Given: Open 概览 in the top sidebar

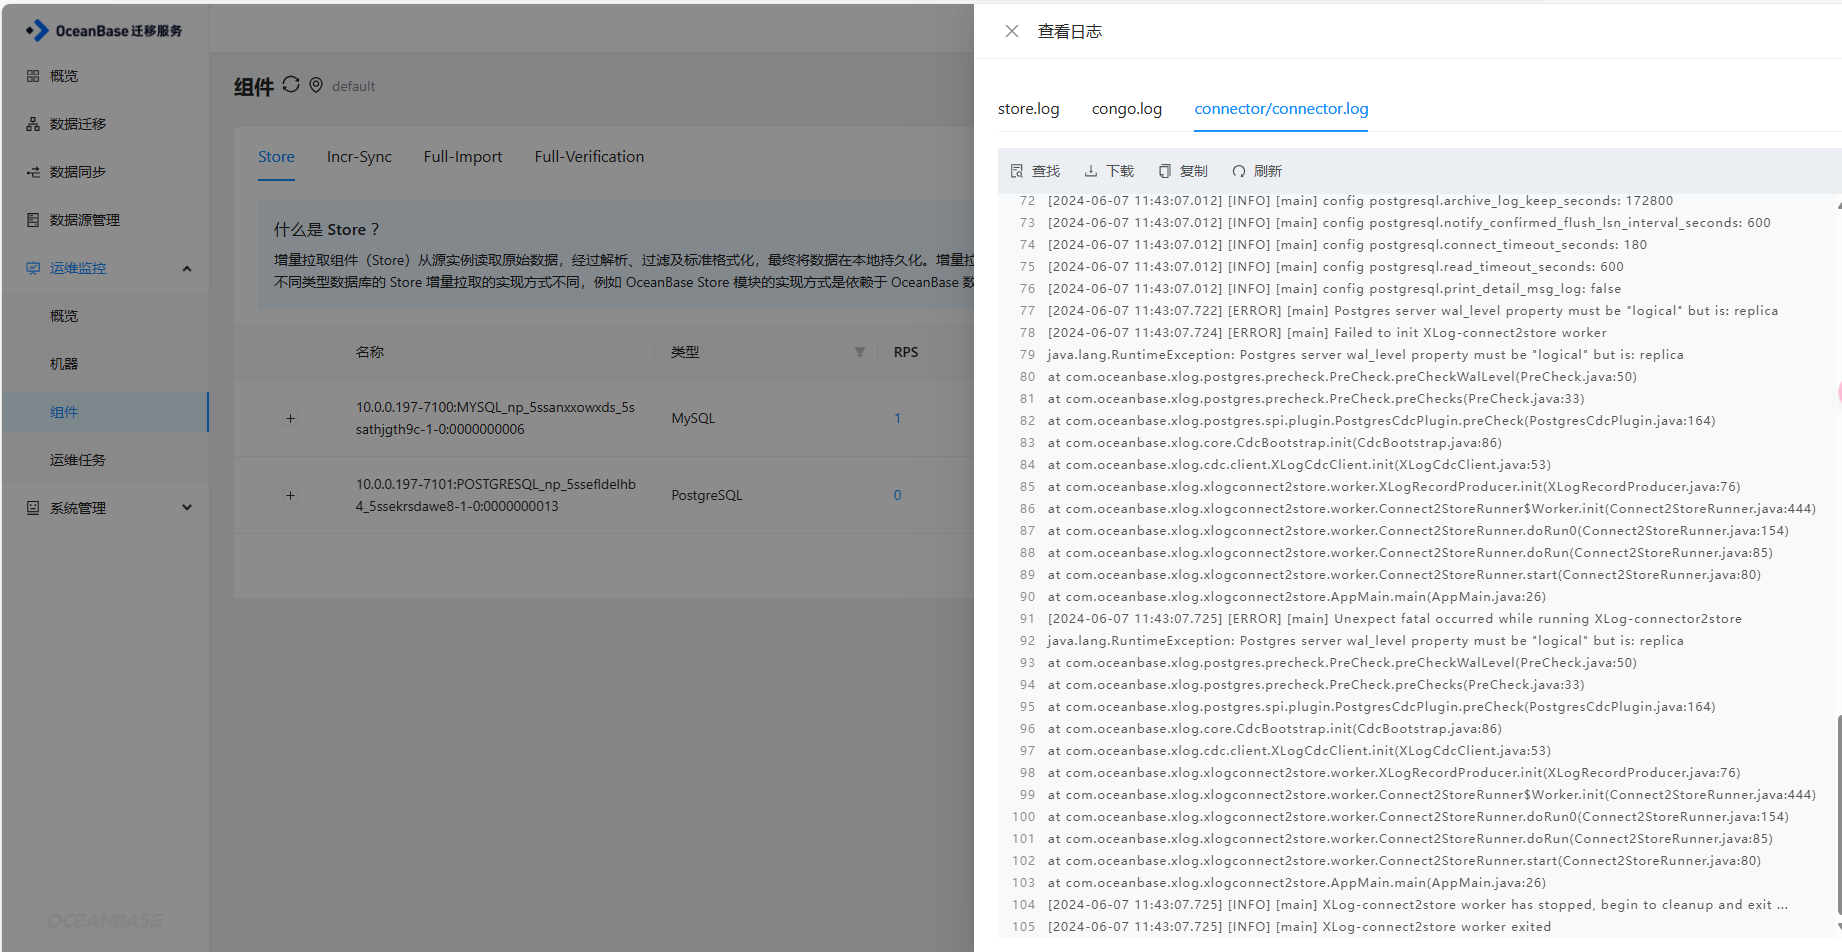Looking at the screenshot, I should tap(64, 76).
